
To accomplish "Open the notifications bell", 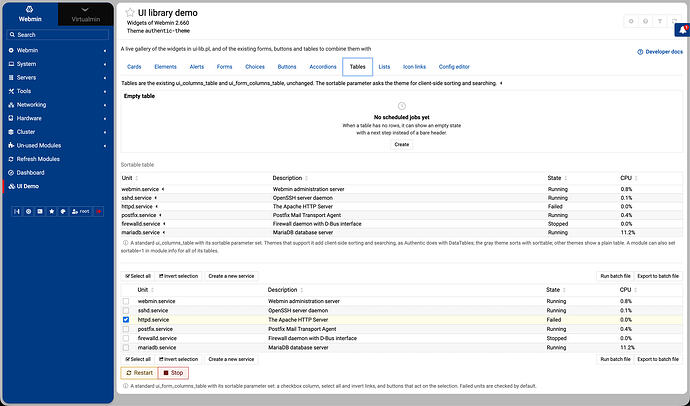I will click(683, 30).
